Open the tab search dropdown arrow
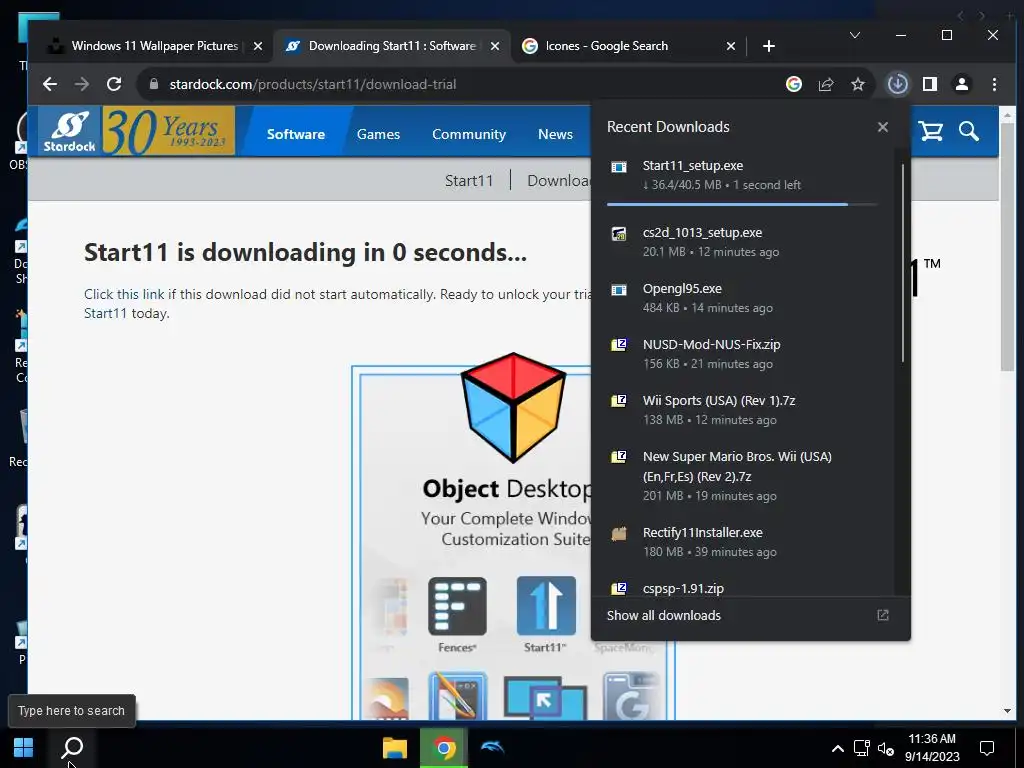 pos(855,35)
